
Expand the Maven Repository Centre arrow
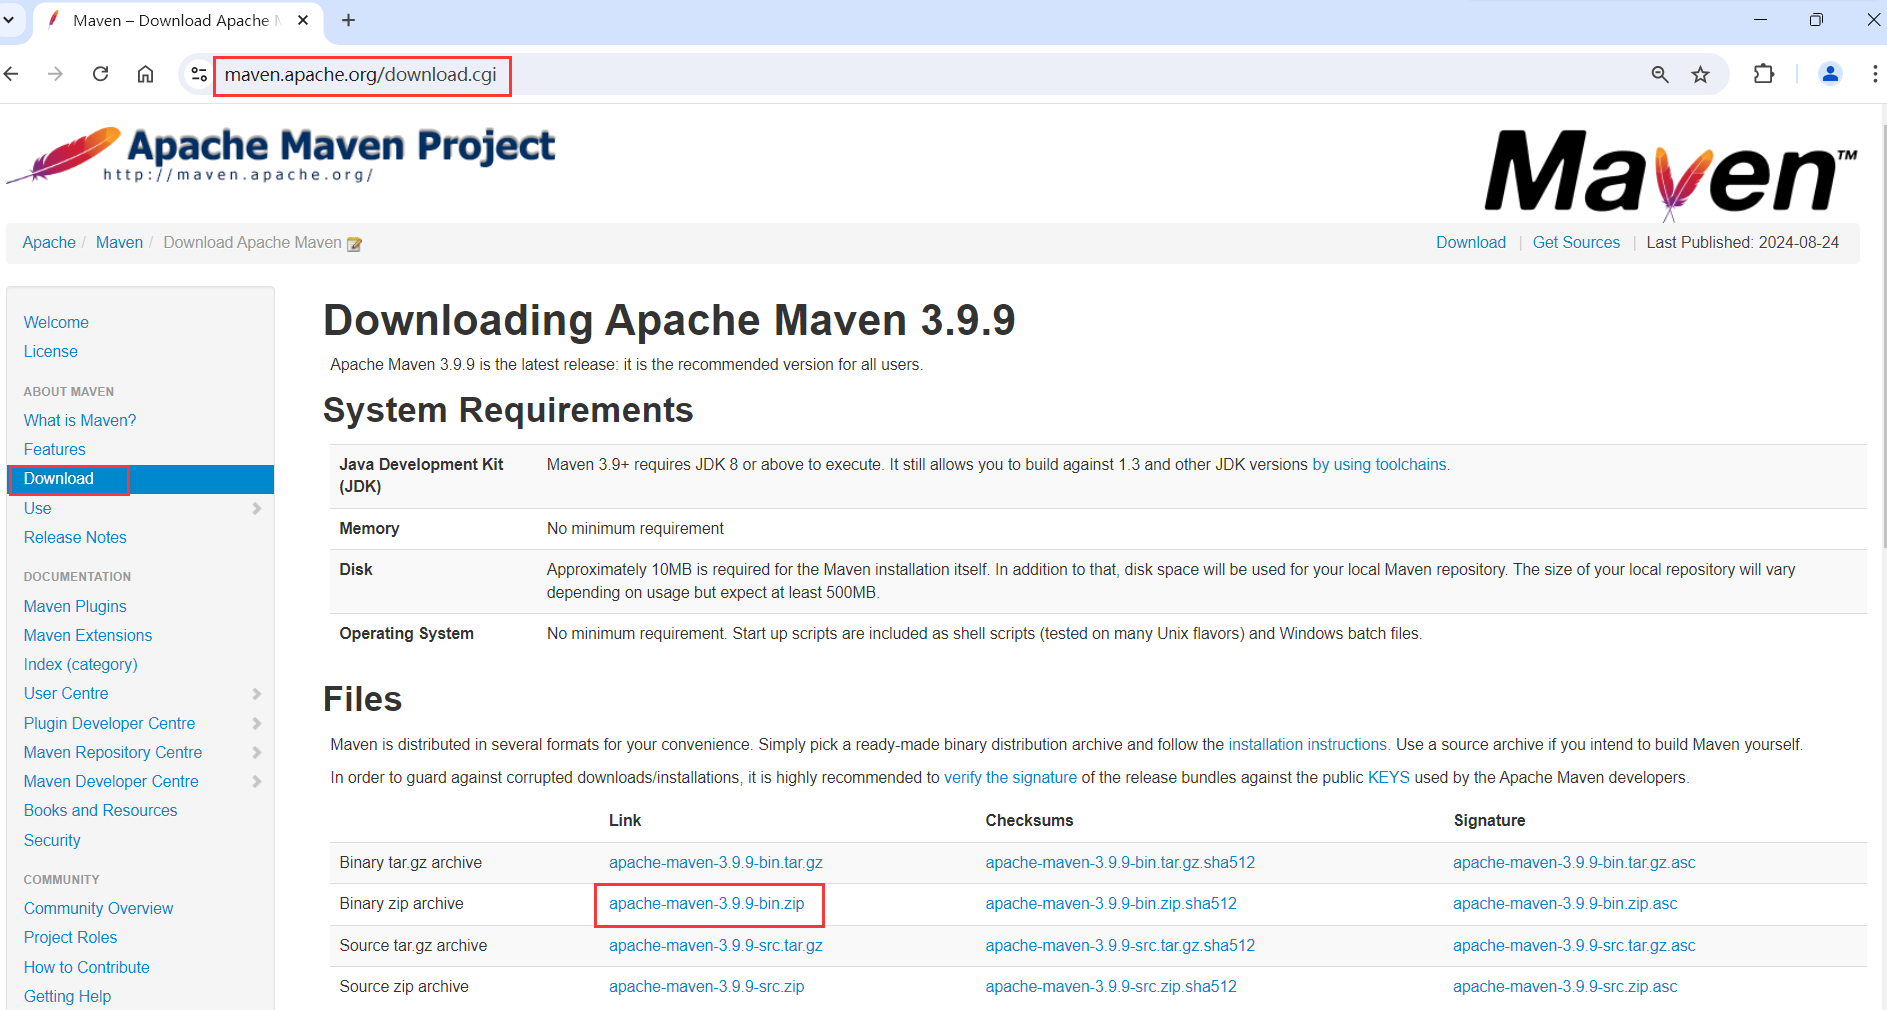tap(257, 753)
